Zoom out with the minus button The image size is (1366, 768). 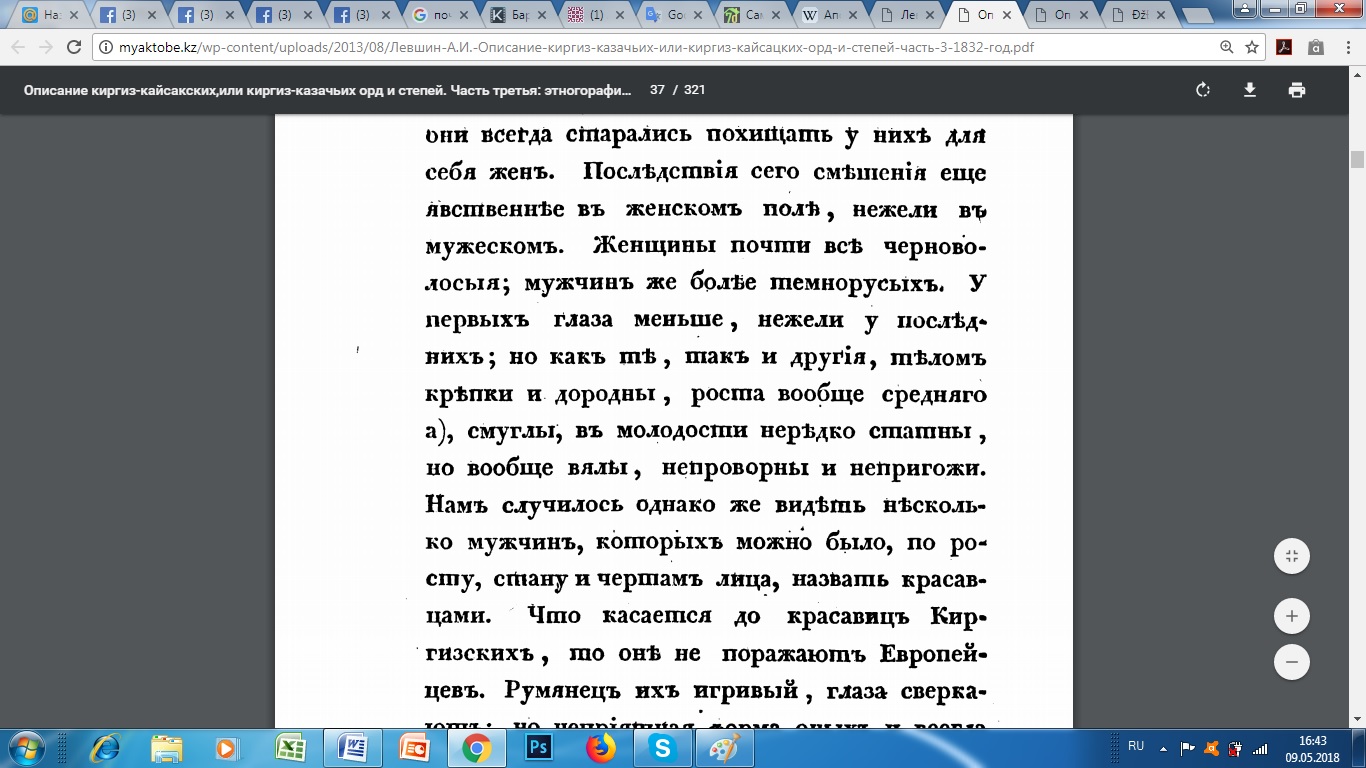1292,662
